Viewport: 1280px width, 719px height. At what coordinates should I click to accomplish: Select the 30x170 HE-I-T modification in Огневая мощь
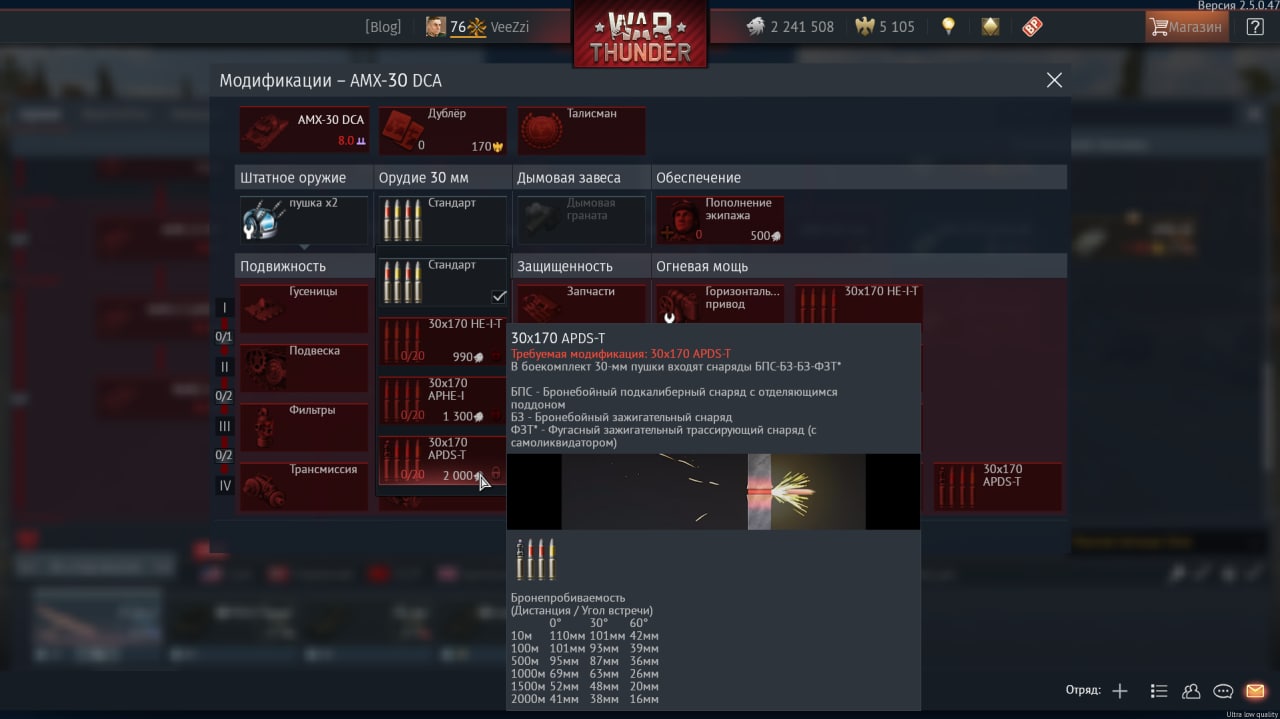(x=858, y=304)
